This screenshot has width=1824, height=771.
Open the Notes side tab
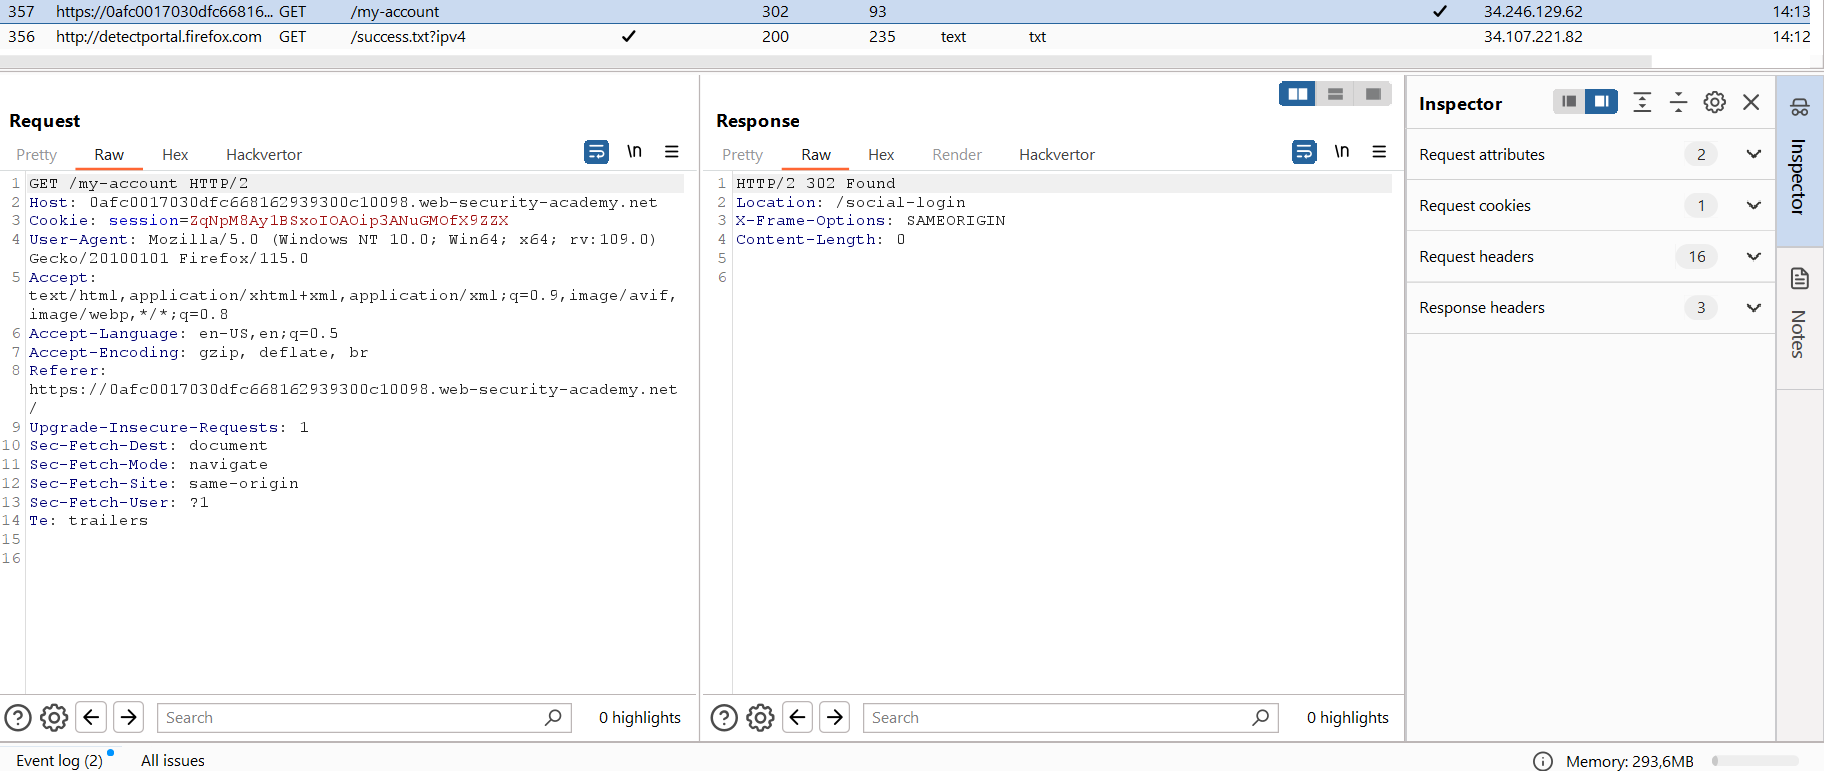(x=1800, y=318)
